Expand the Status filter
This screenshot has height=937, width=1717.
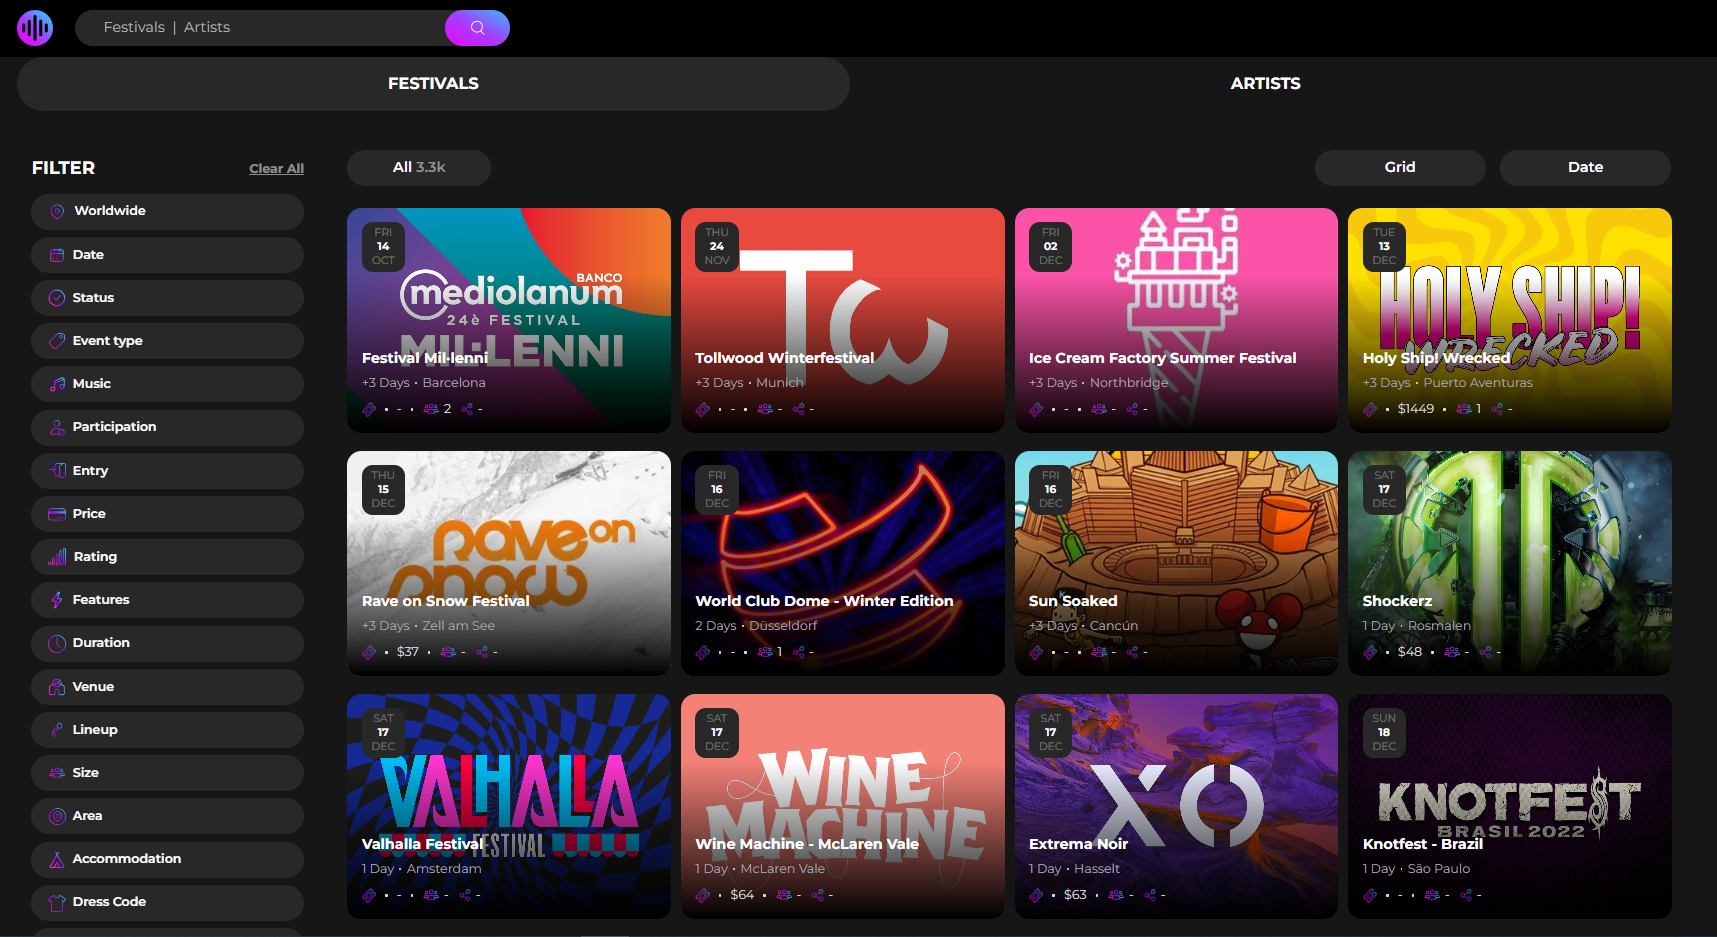click(167, 298)
